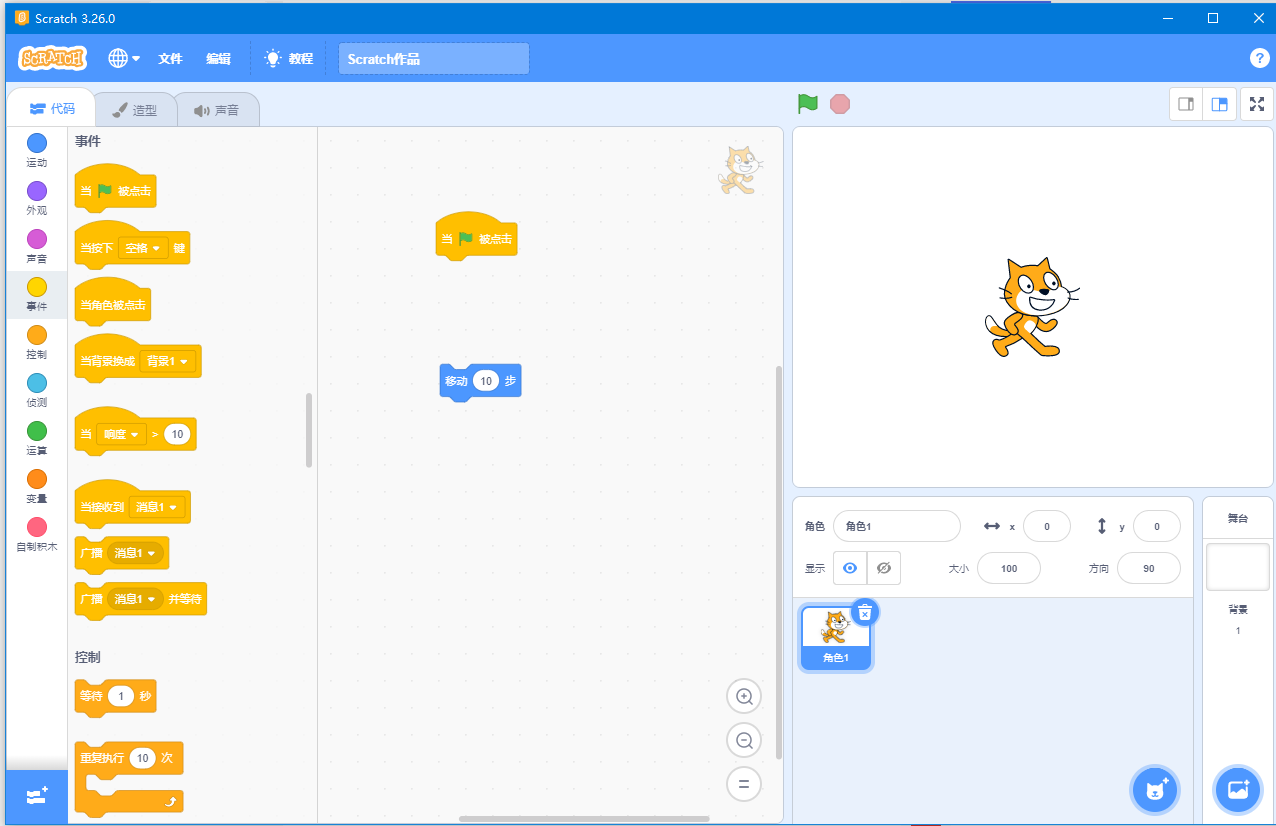Open the 文件 (File) menu
This screenshot has height=826, width=1276.
(170, 58)
